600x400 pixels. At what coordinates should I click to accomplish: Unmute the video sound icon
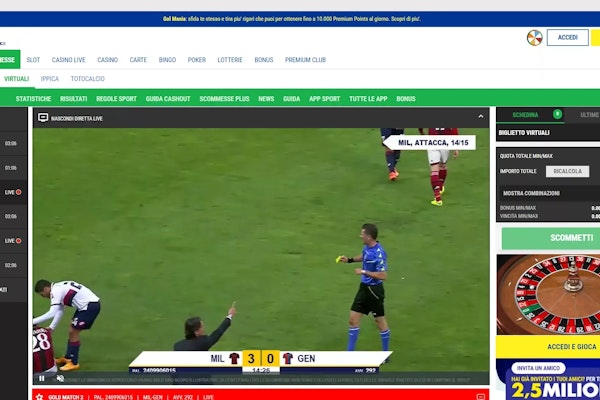click(x=60, y=379)
